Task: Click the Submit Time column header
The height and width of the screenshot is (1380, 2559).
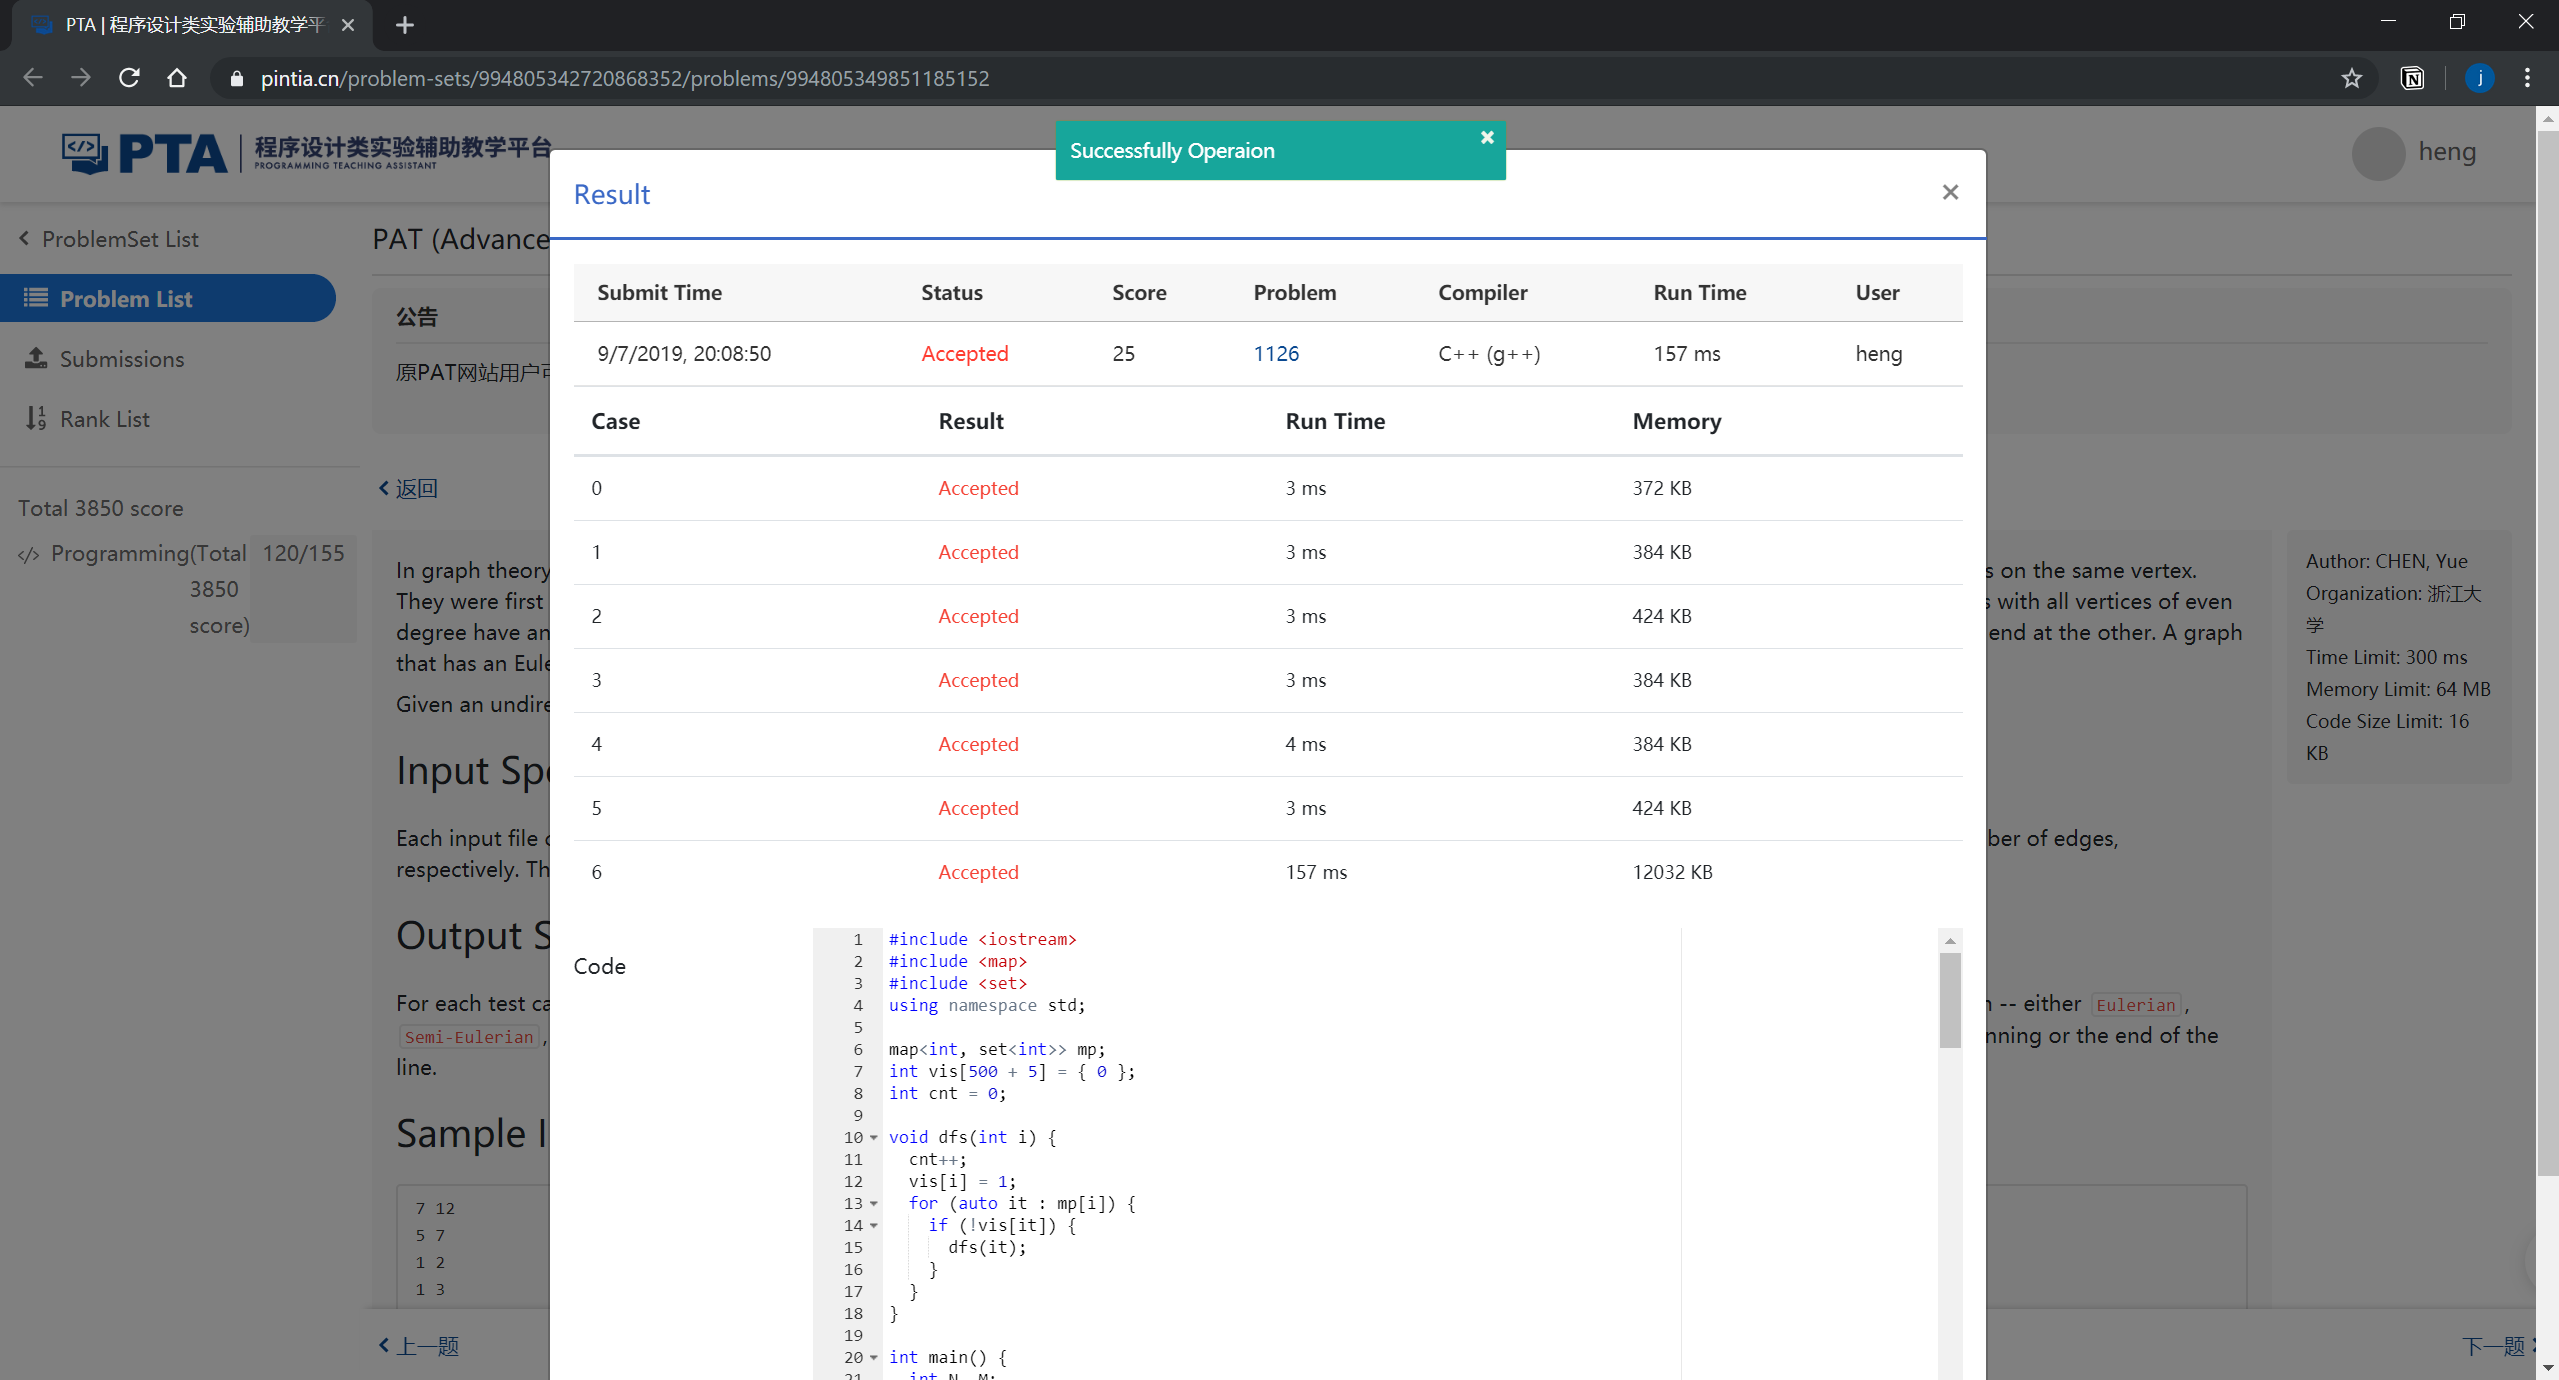Action: coord(659,292)
